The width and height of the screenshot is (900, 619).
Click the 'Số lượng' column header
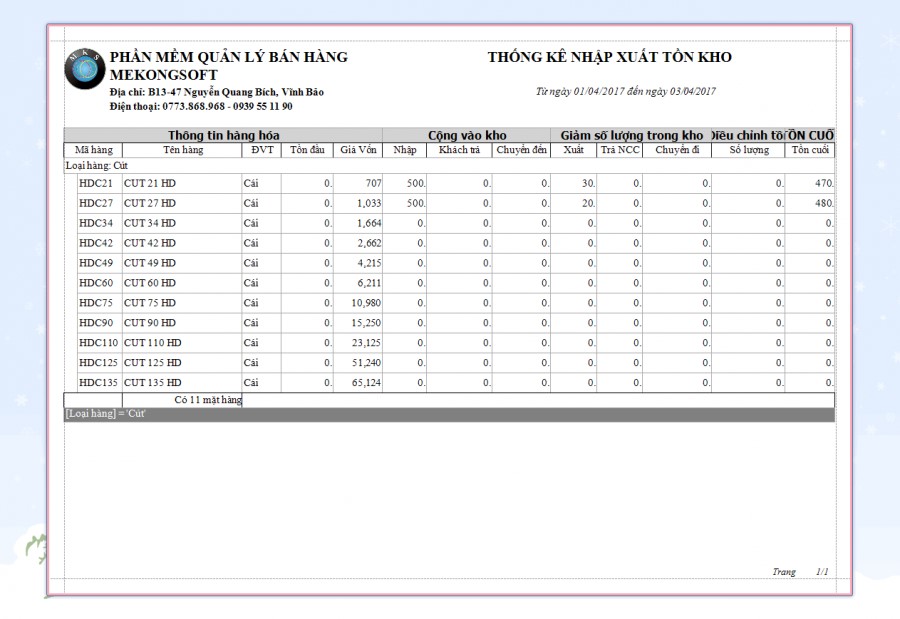click(x=748, y=150)
